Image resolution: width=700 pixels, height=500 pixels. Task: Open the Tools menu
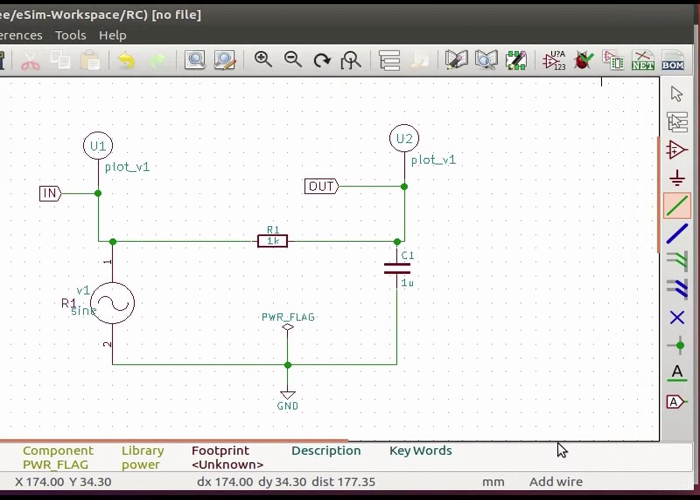[x=70, y=35]
